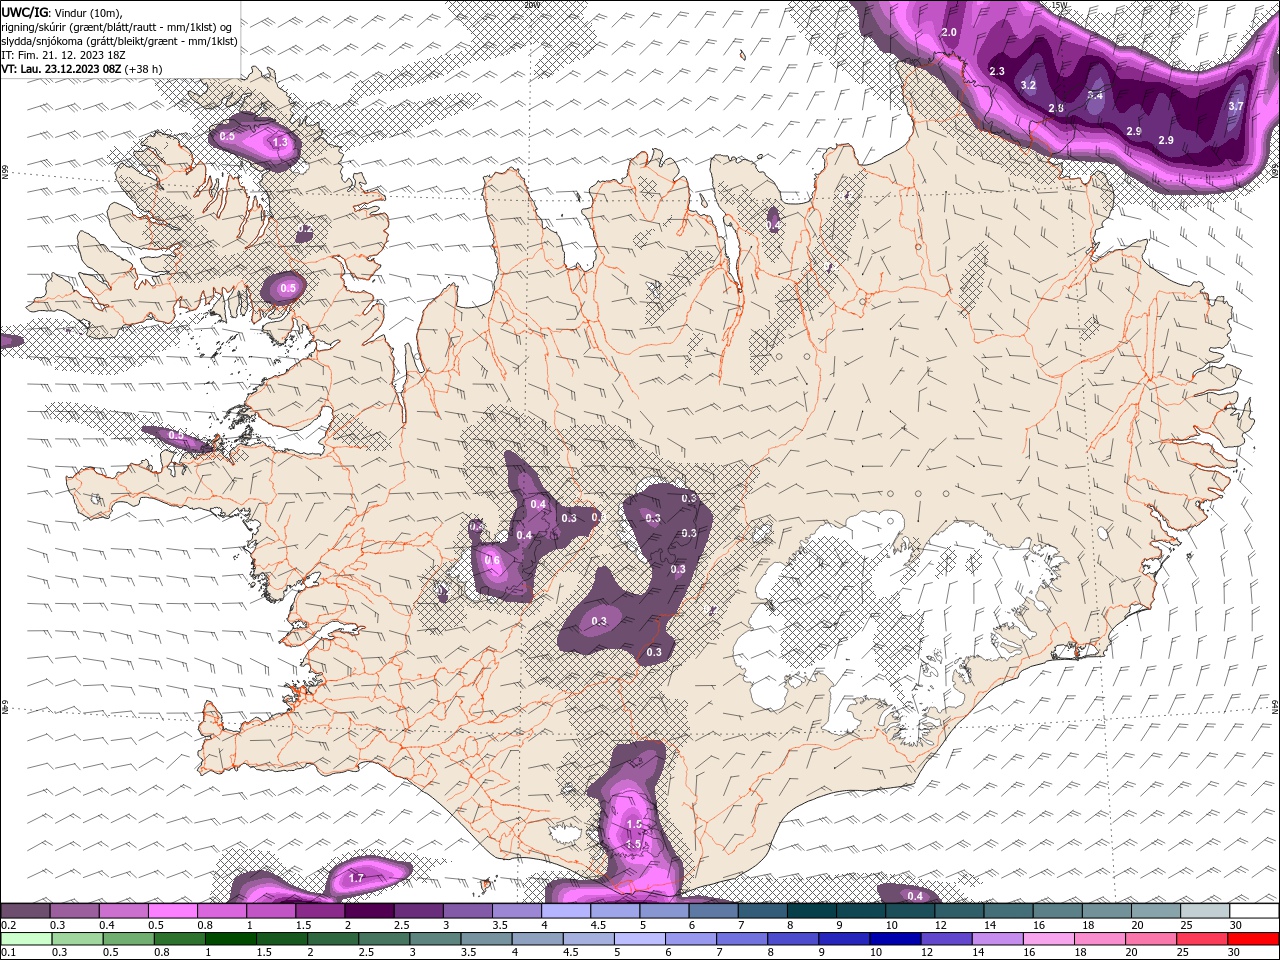The height and width of the screenshot is (960, 1280).
Task: Click the 2.0 precipitation value on the map
Action: click(x=950, y=33)
